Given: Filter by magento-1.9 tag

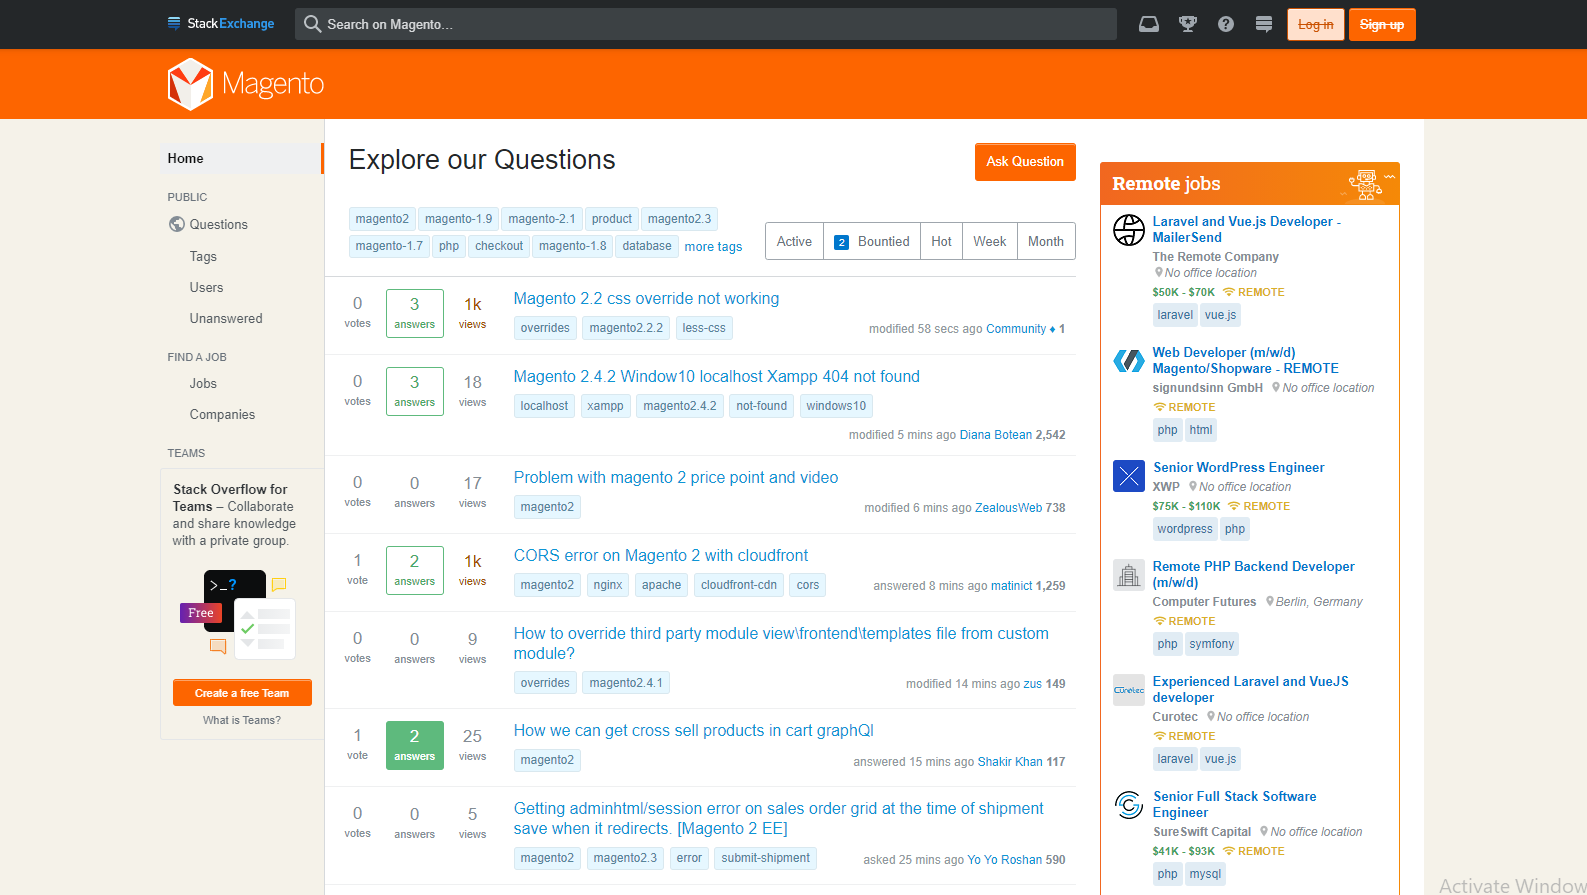Looking at the screenshot, I should (458, 219).
